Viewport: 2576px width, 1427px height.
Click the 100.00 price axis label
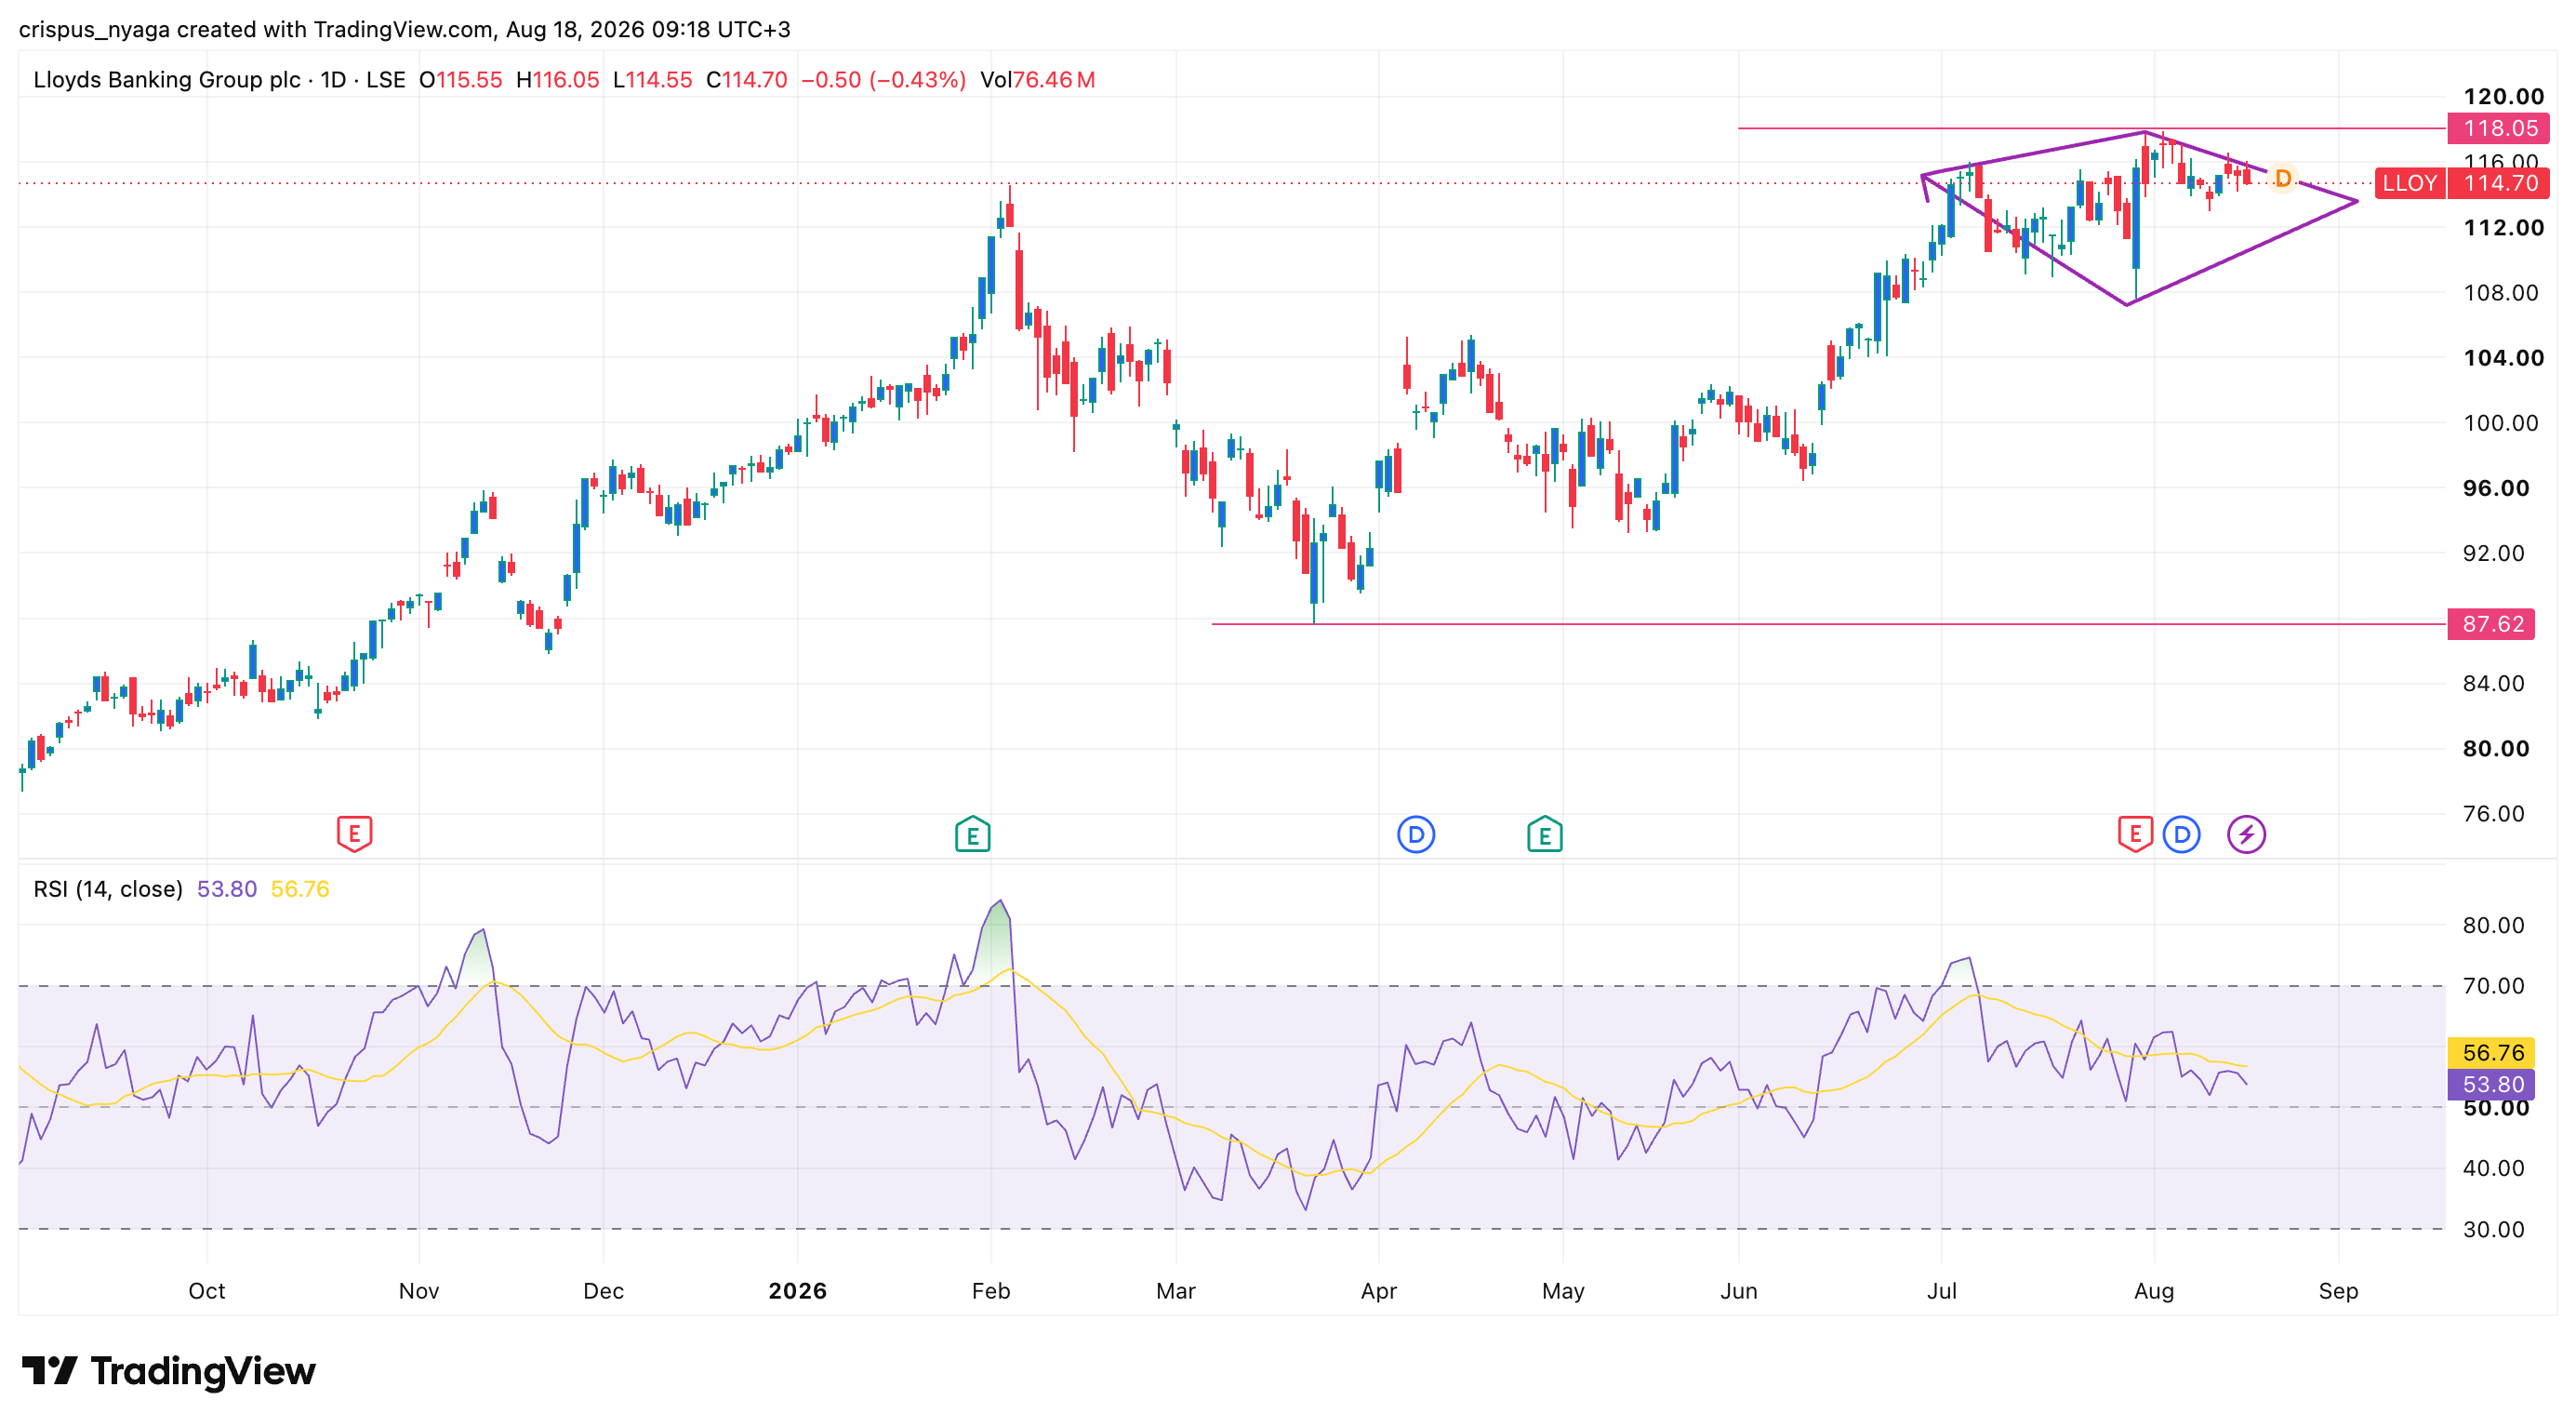(2500, 423)
